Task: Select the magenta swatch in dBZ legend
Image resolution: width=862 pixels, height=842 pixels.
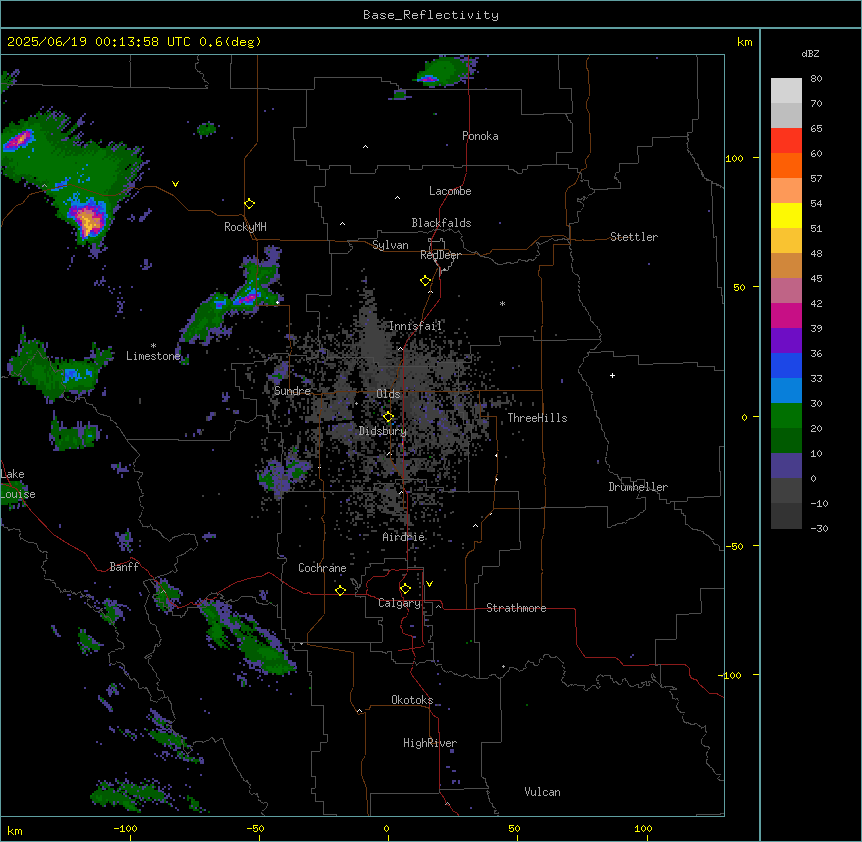Action: (786, 315)
